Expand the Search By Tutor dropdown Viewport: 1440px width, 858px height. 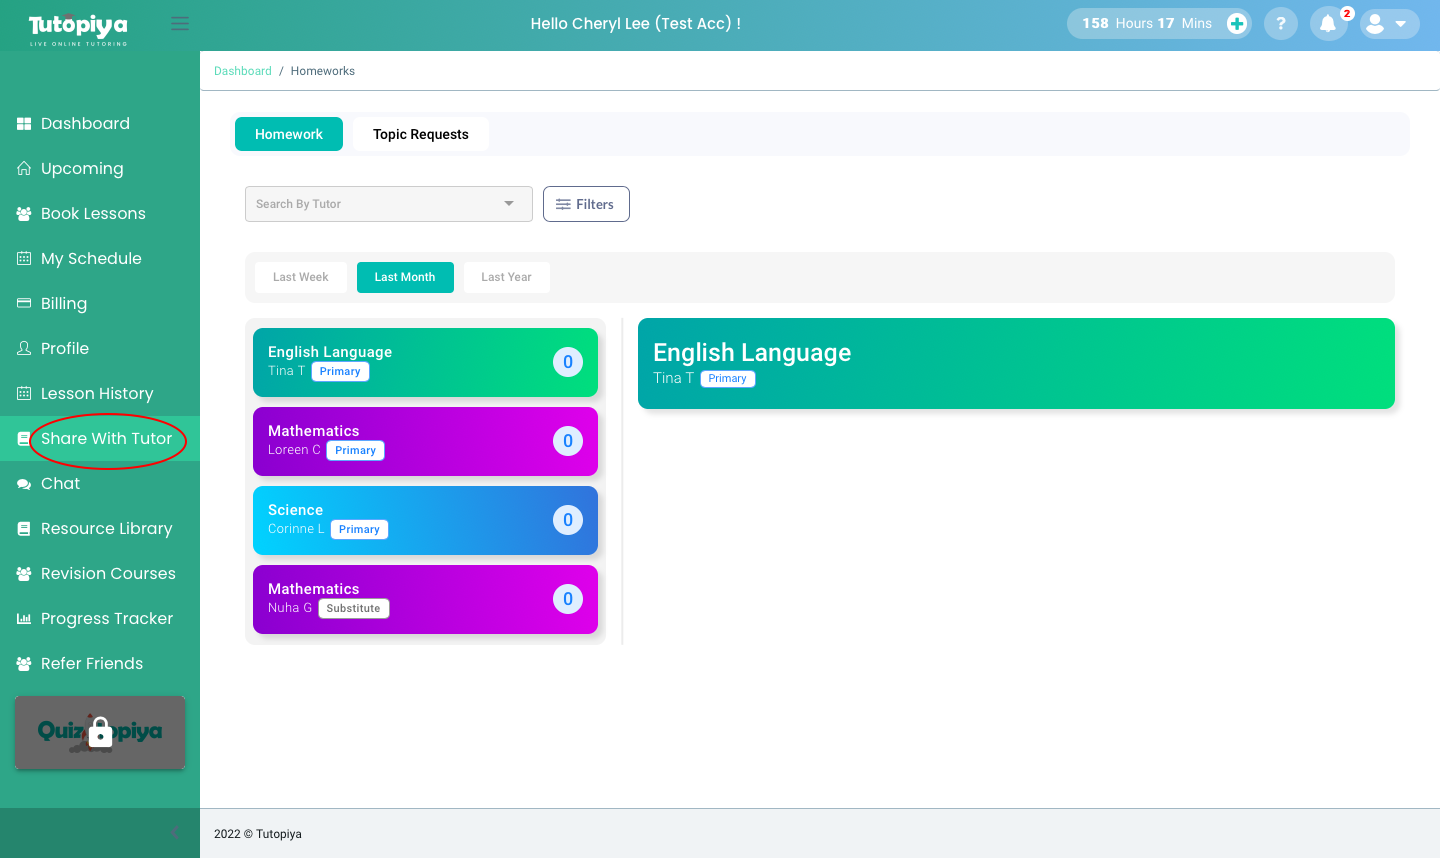point(388,204)
